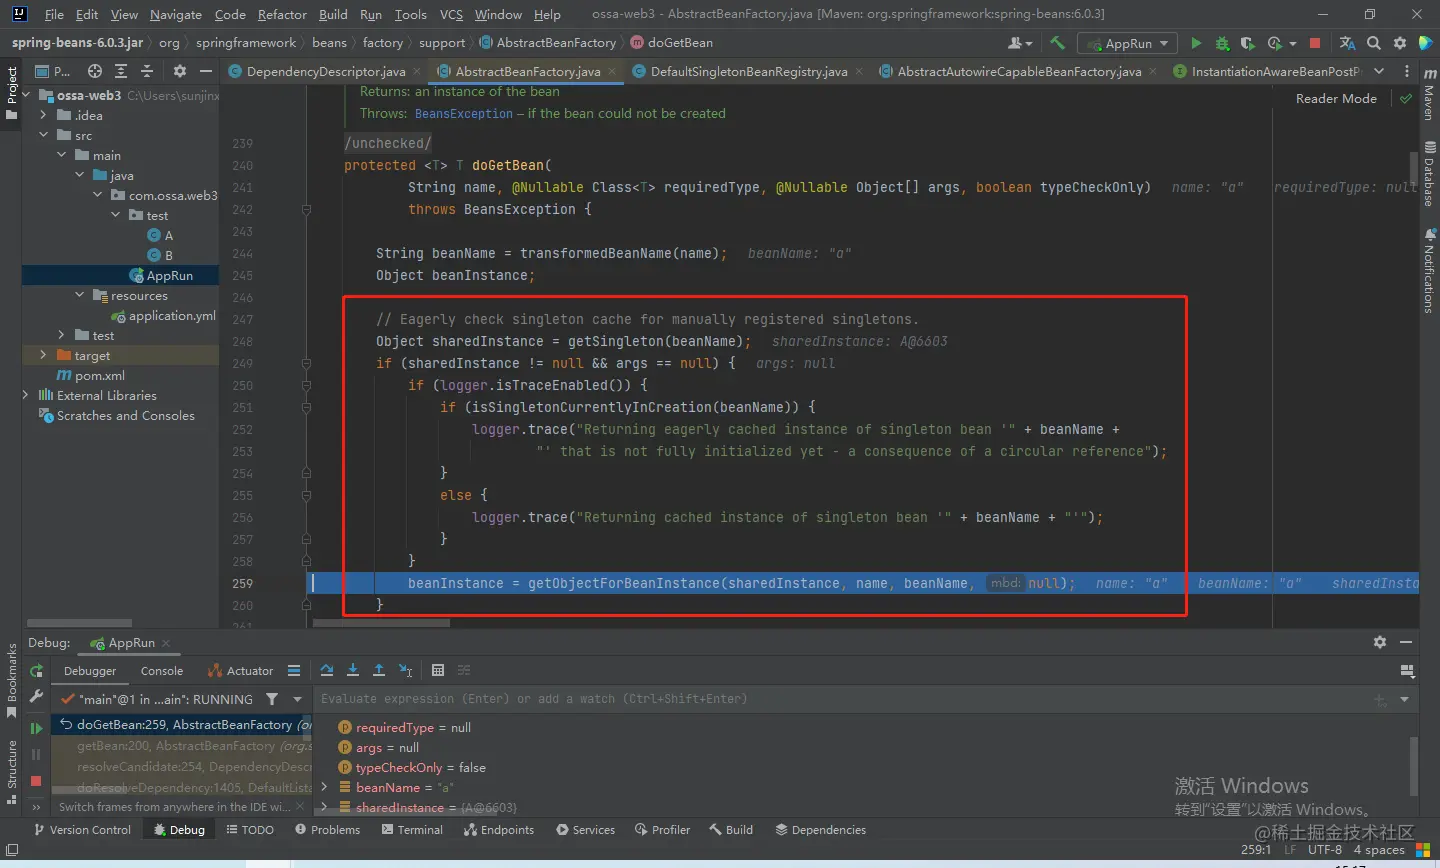Open the Problems tool window
This screenshot has width=1440, height=868.
328,830
